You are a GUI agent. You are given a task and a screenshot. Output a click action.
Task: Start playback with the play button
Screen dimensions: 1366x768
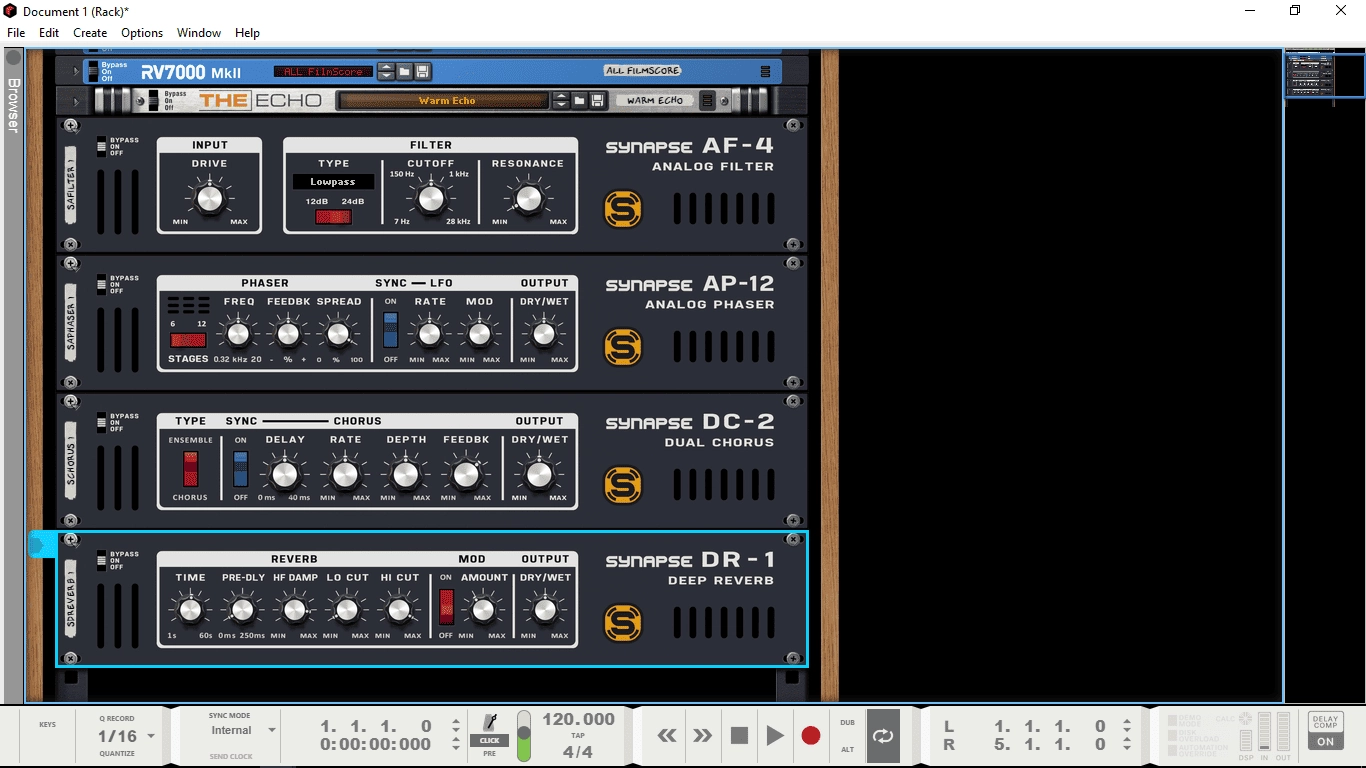coord(775,736)
